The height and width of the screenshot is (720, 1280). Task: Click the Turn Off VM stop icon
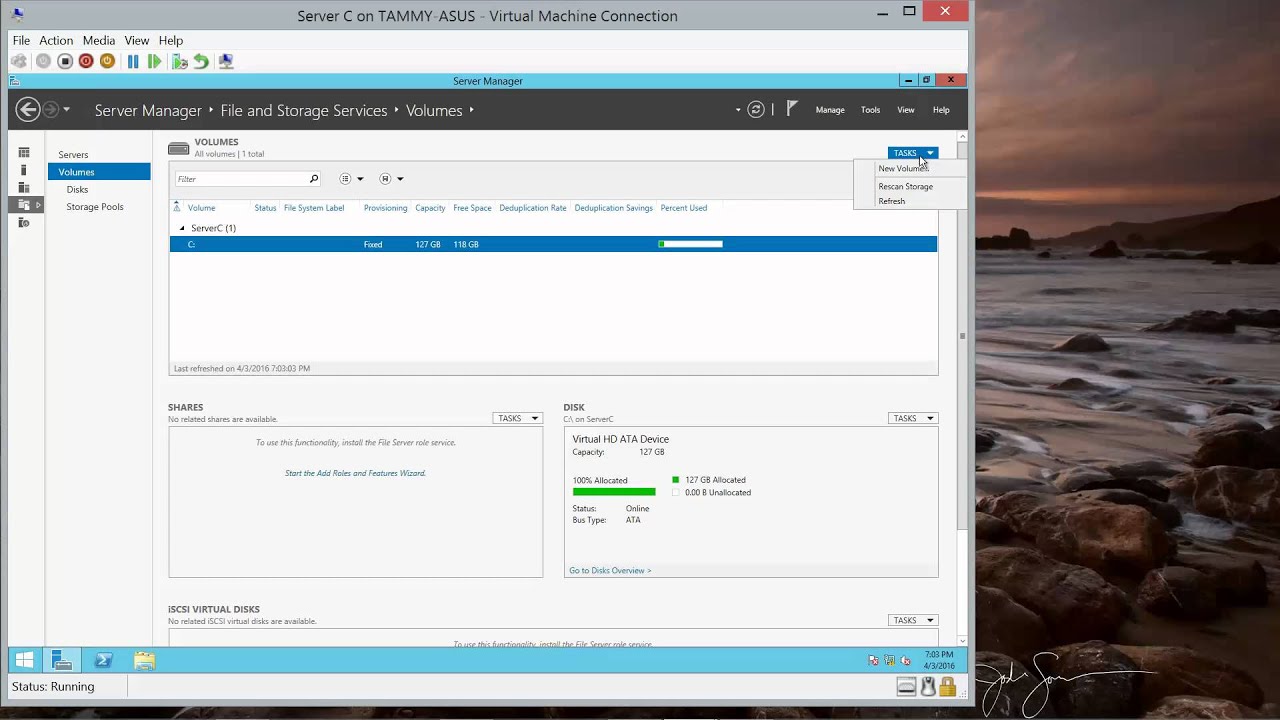[x=65, y=61]
